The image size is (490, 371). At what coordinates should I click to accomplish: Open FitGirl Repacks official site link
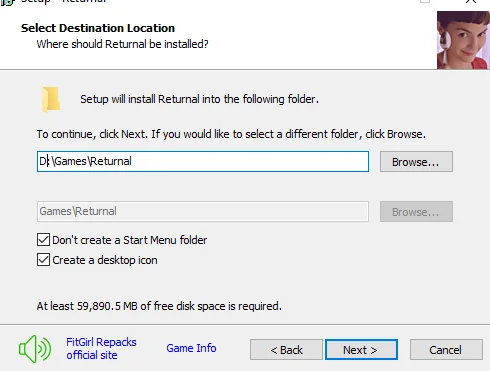[x=101, y=349]
